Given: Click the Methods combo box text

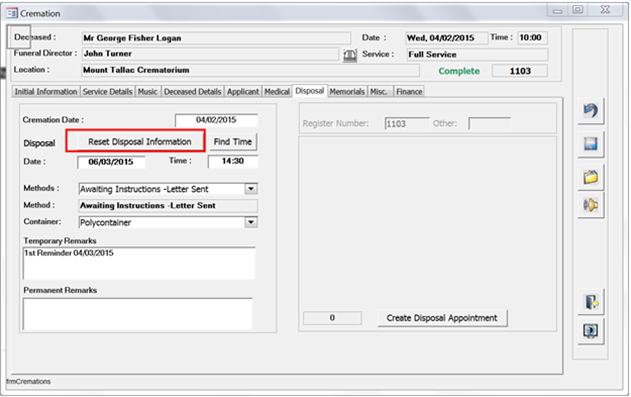Looking at the screenshot, I should (x=161, y=189).
